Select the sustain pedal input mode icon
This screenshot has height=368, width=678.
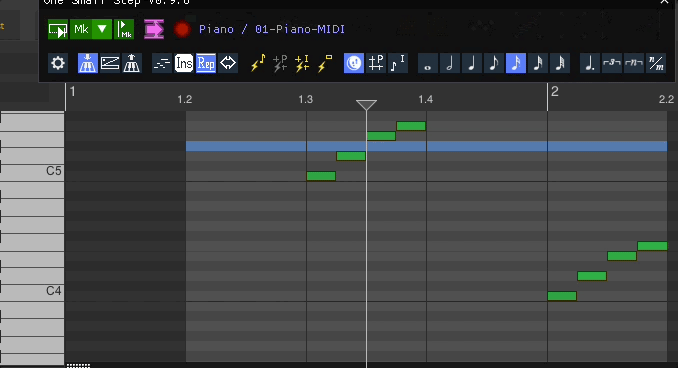pyautogui.click(x=109, y=63)
